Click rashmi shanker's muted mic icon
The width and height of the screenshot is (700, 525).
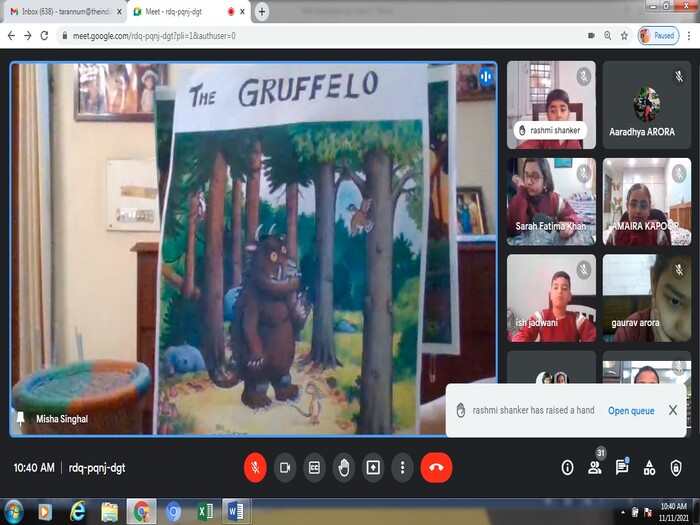pyautogui.click(x=583, y=76)
